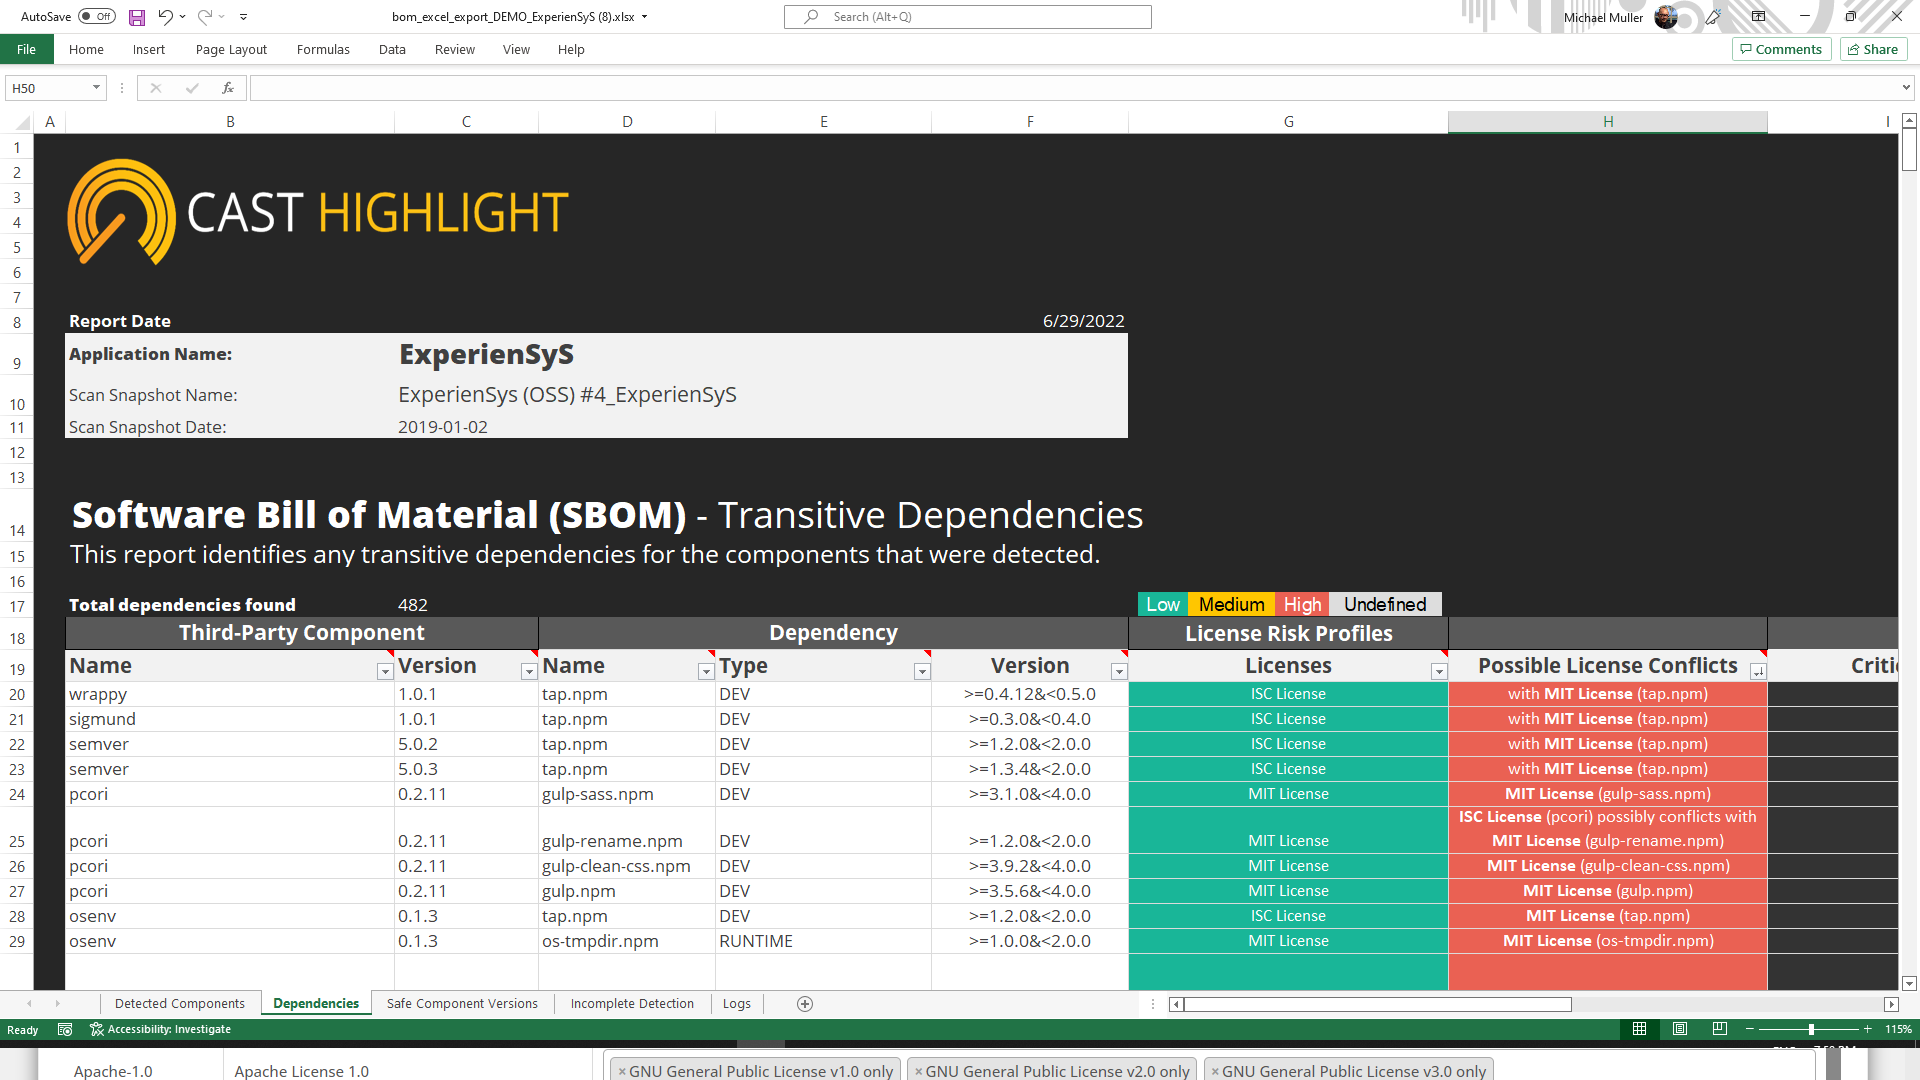Switch to Incomplete Detection sheet tab
Screen dimensions: 1920x1080
pos(632,1003)
